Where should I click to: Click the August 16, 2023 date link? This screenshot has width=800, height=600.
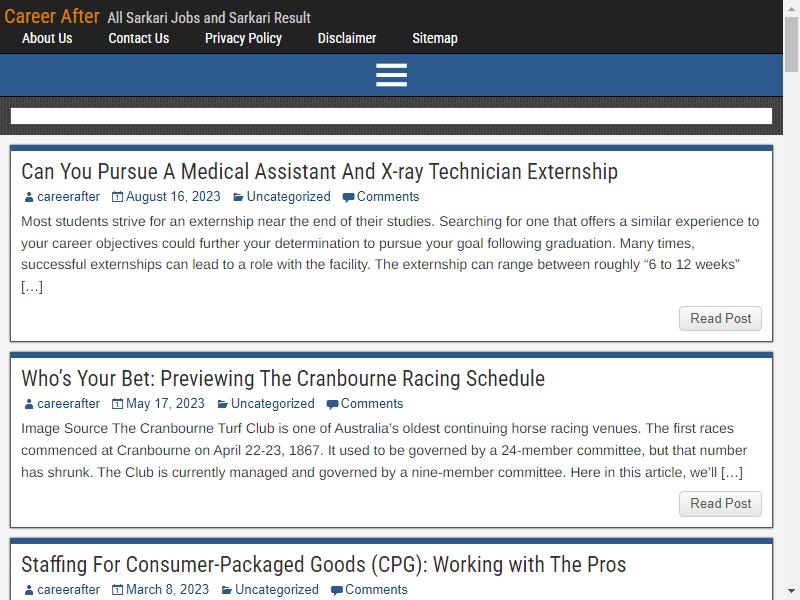173,196
